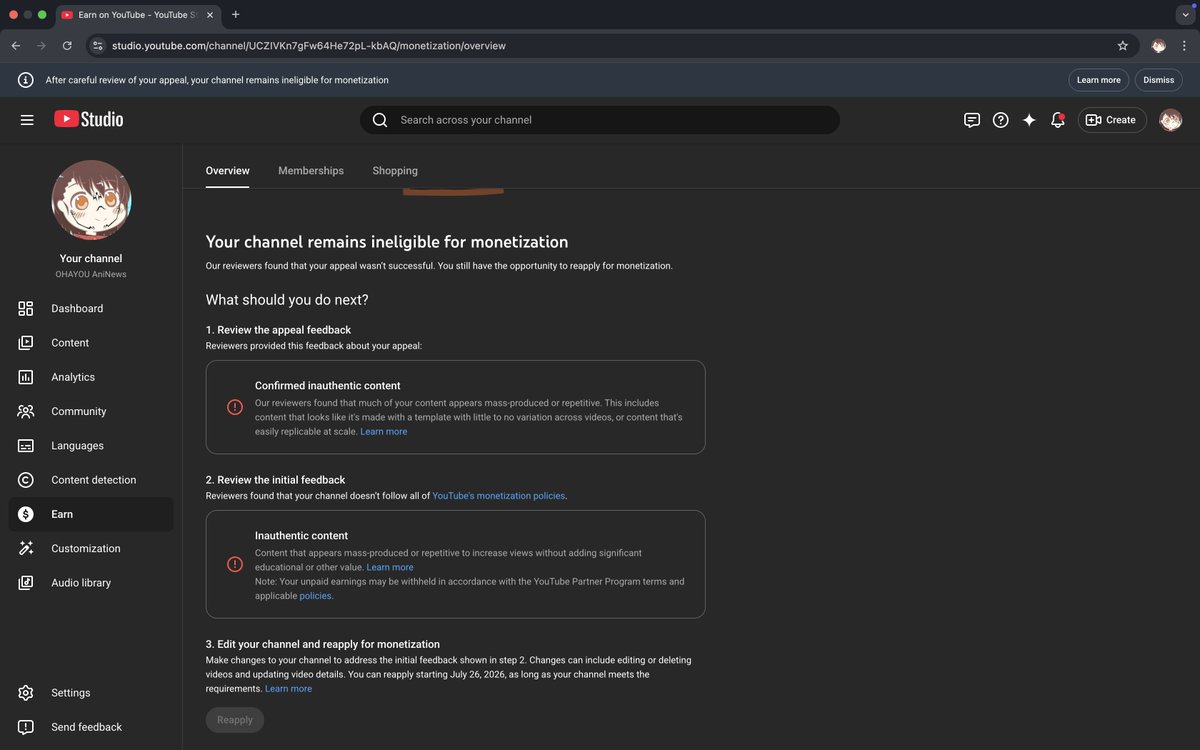Click warning icon beside Inauthentic content

234,564
